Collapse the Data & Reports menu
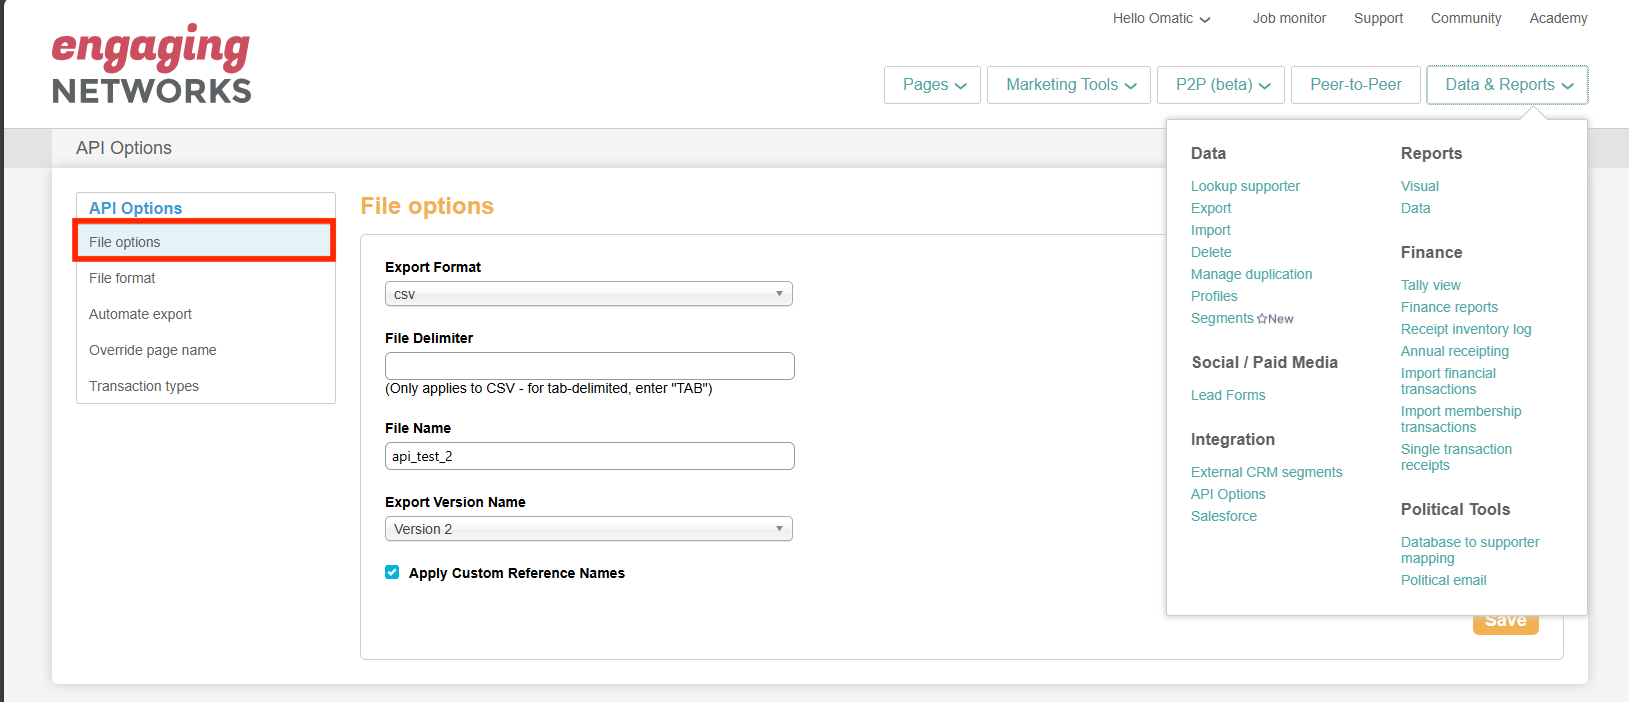This screenshot has height=702, width=1629. (1507, 85)
